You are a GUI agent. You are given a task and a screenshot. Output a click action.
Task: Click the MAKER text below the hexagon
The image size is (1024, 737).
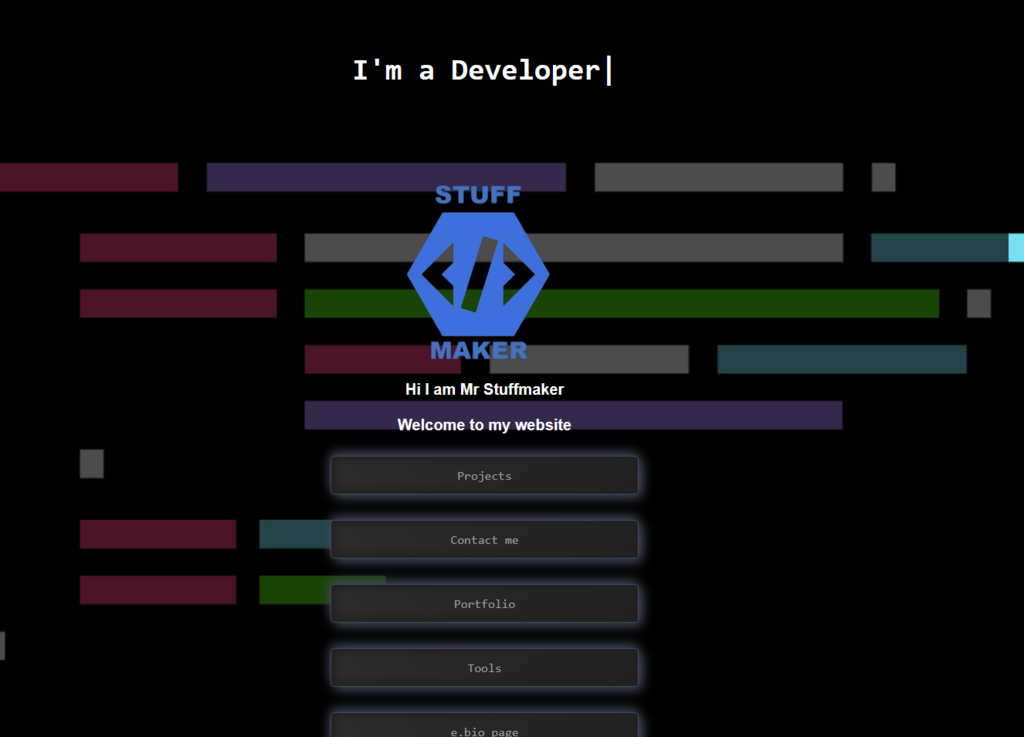478,350
